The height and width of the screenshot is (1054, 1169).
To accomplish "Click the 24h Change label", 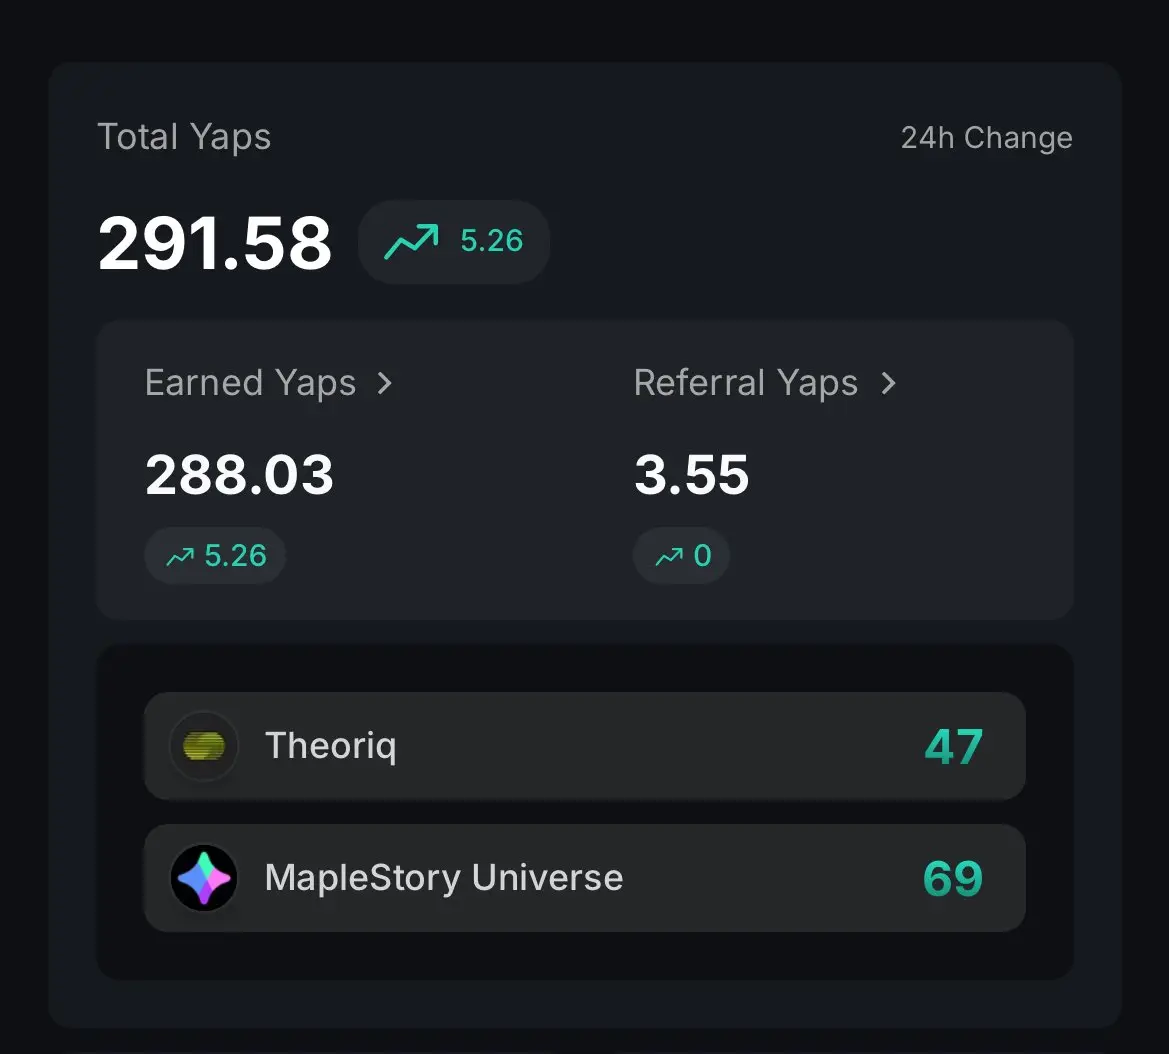I will click(x=986, y=138).
